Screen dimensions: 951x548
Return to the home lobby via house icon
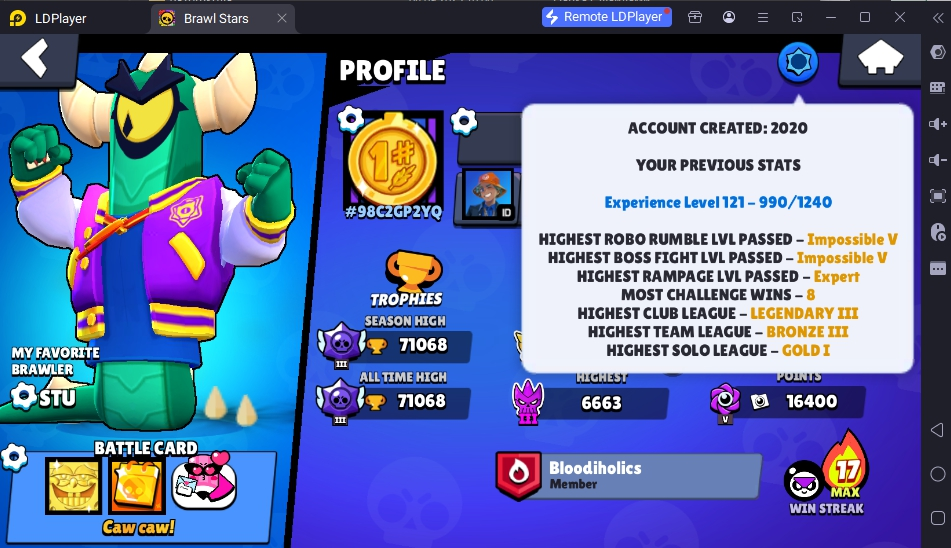[x=879, y=58]
